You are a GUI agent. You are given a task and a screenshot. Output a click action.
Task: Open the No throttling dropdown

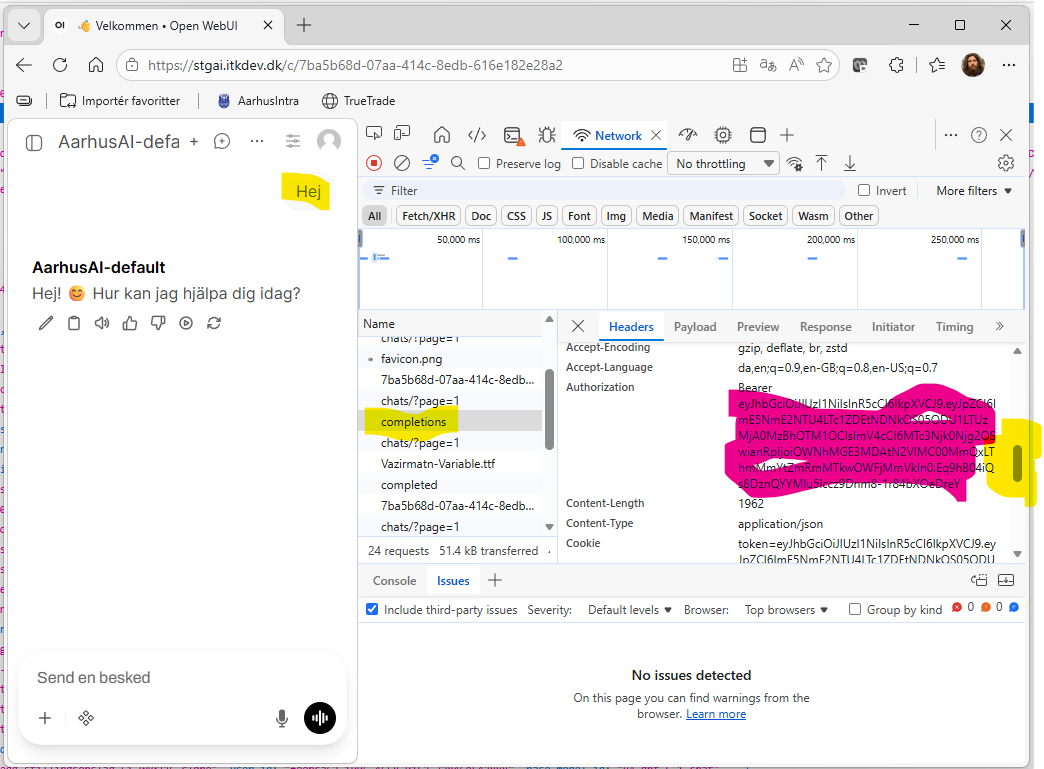coord(724,164)
